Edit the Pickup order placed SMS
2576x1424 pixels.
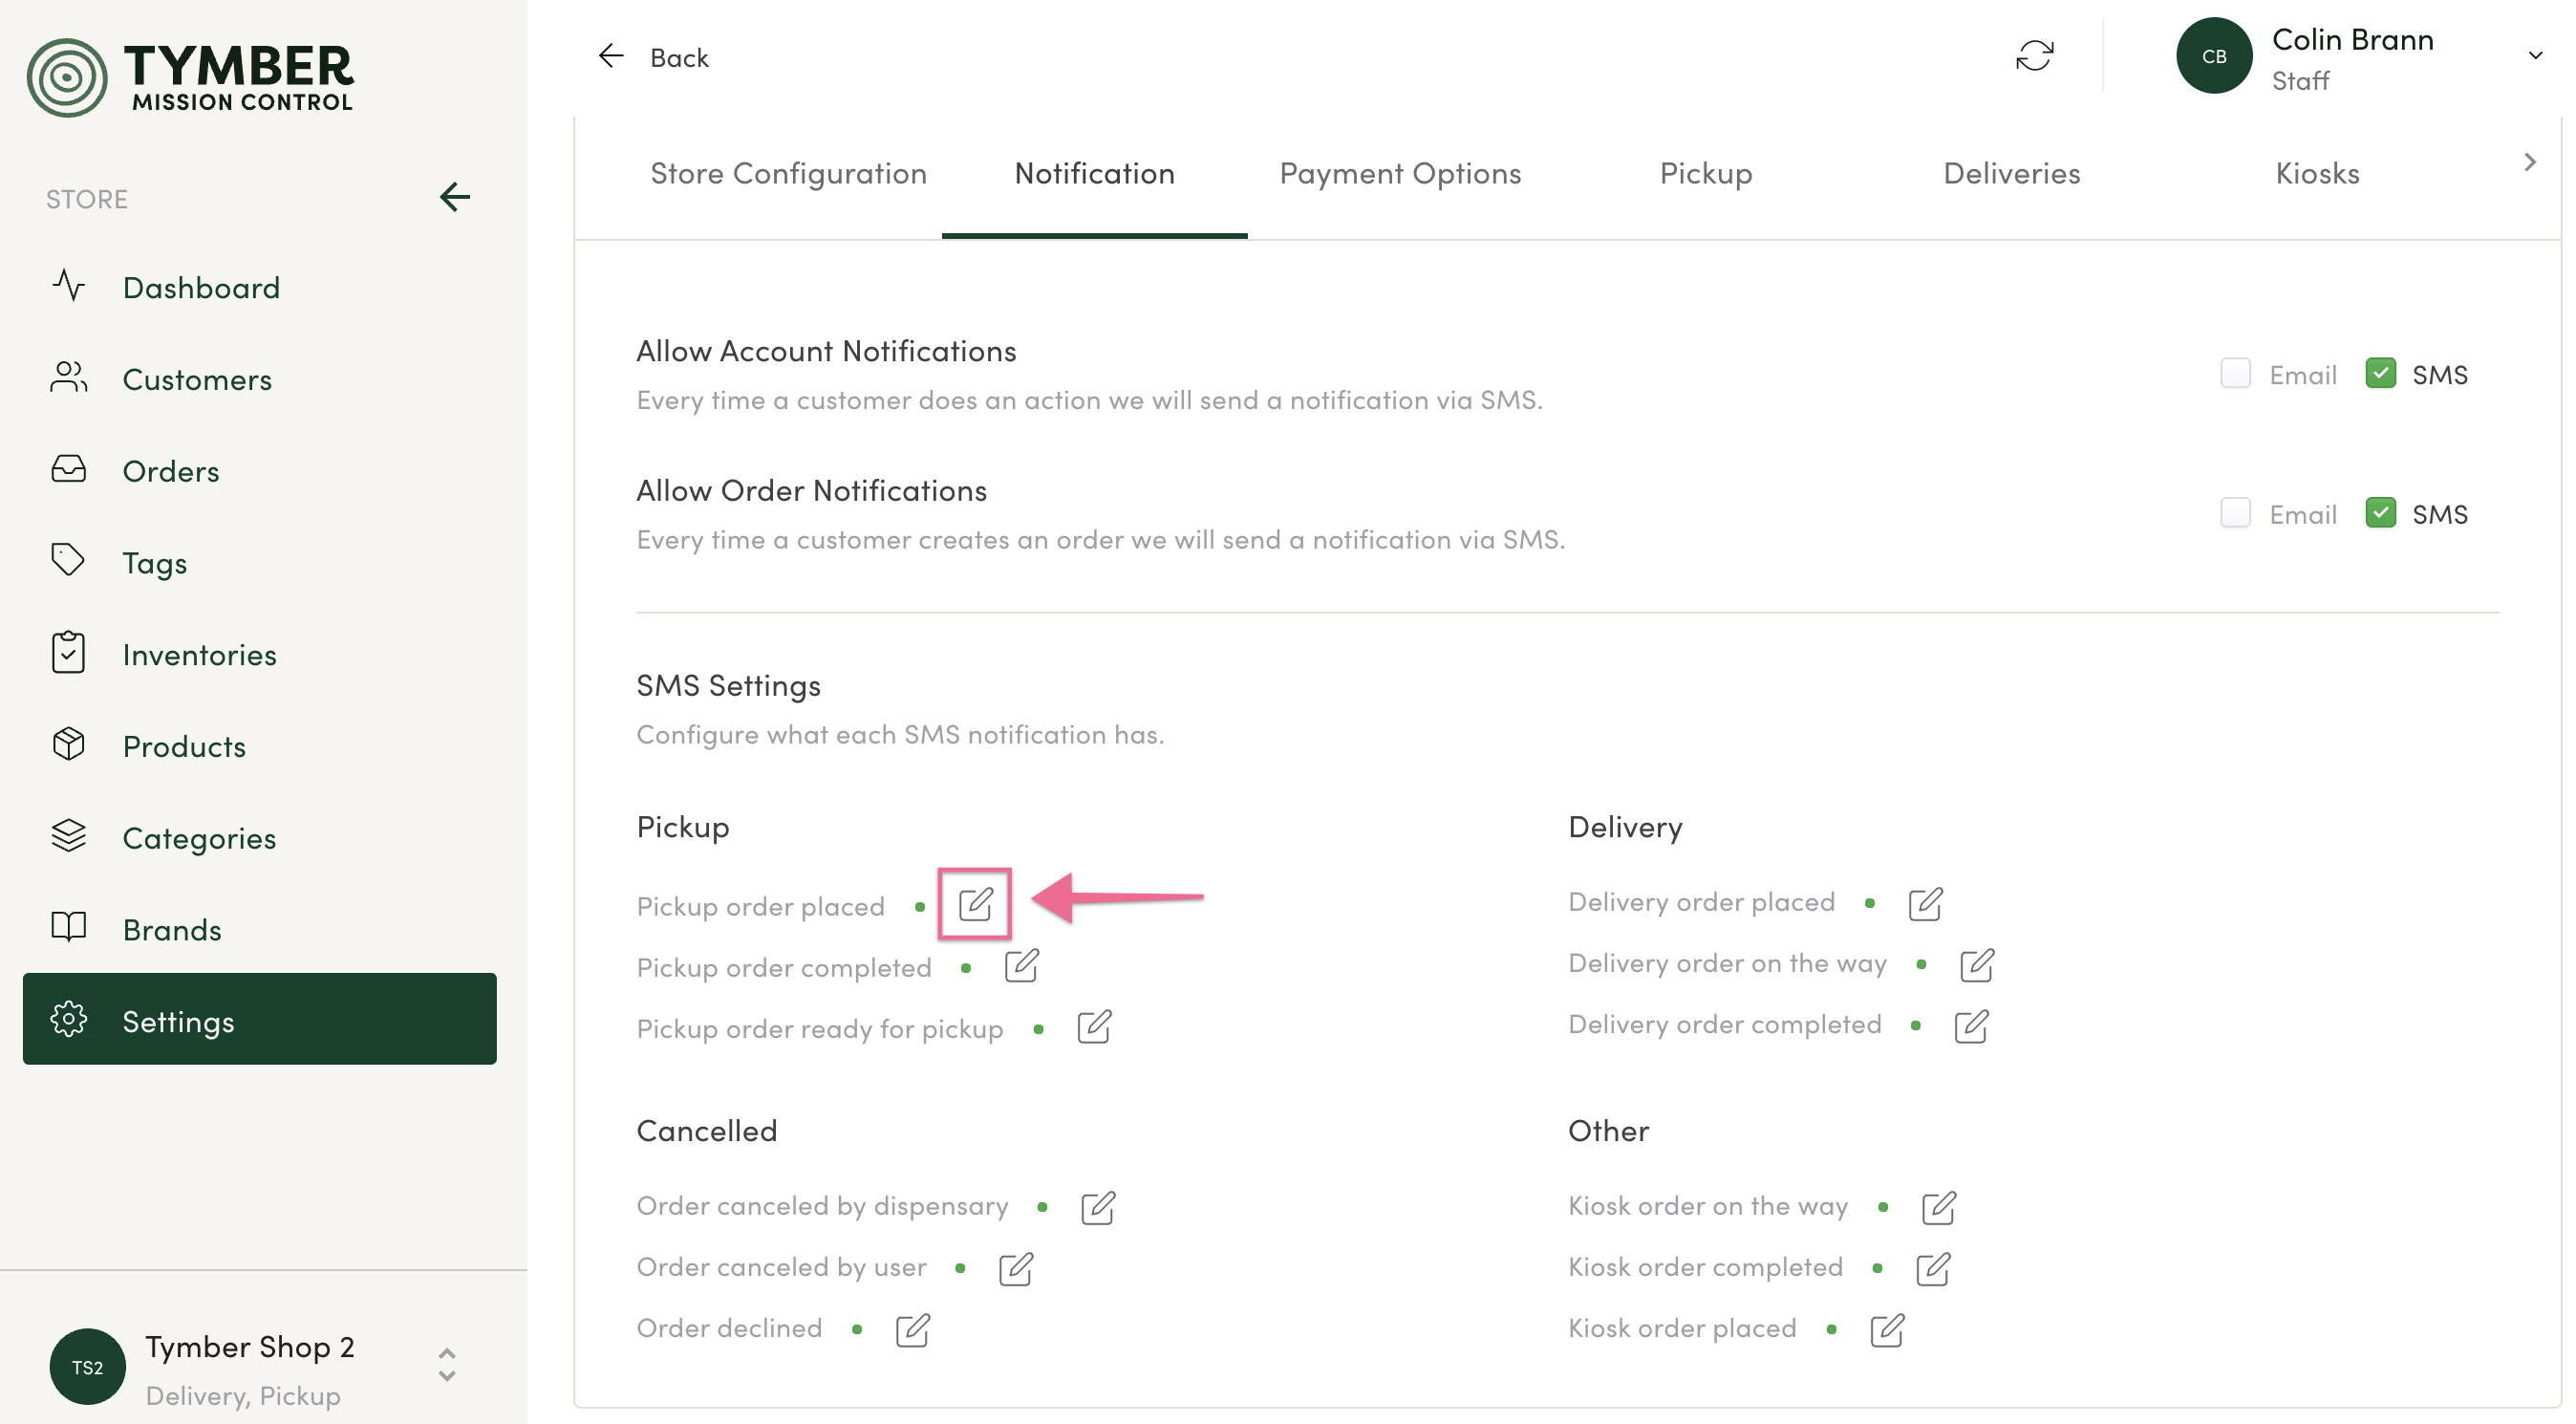coord(975,904)
